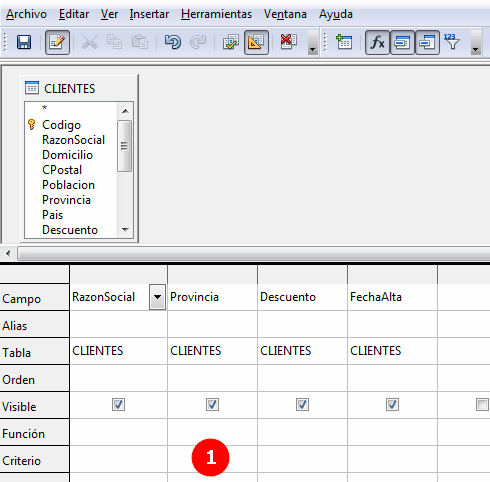
Task: Click the field list vertical scrollbar thumb
Action: [x=125, y=146]
